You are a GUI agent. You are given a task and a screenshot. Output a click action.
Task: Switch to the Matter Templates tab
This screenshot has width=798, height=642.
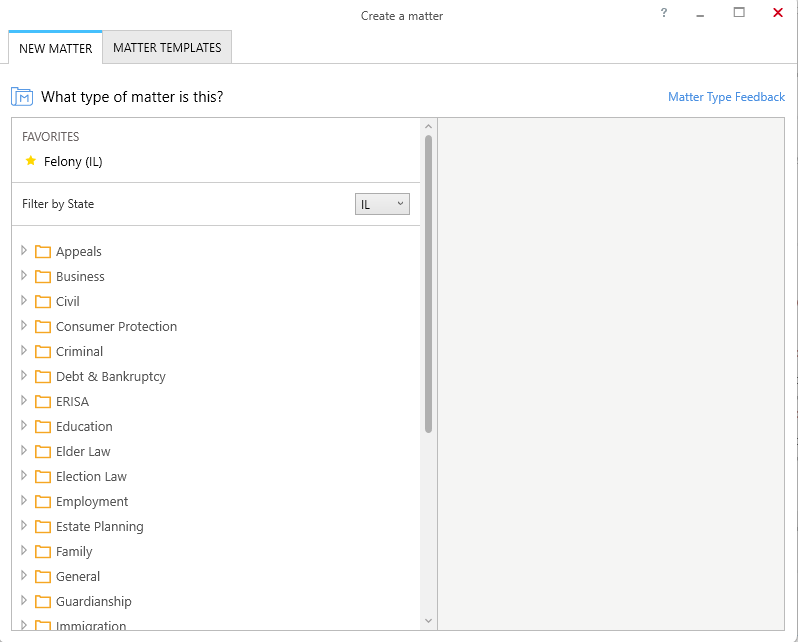pos(167,47)
